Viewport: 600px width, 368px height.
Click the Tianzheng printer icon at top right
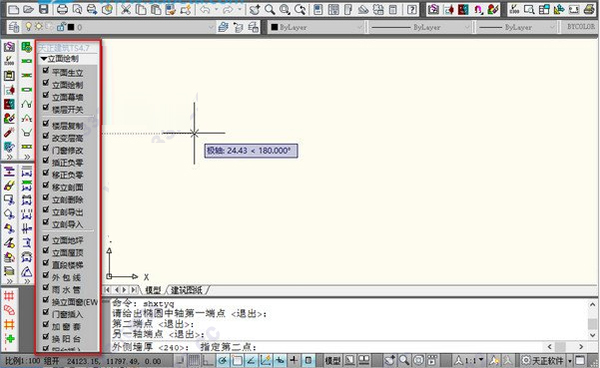(589, 10)
